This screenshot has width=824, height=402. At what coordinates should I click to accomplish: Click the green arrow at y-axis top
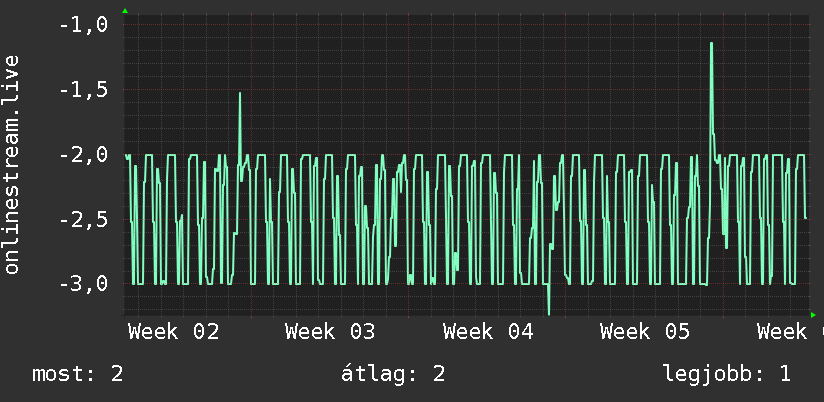pyautogui.click(x=125, y=11)
